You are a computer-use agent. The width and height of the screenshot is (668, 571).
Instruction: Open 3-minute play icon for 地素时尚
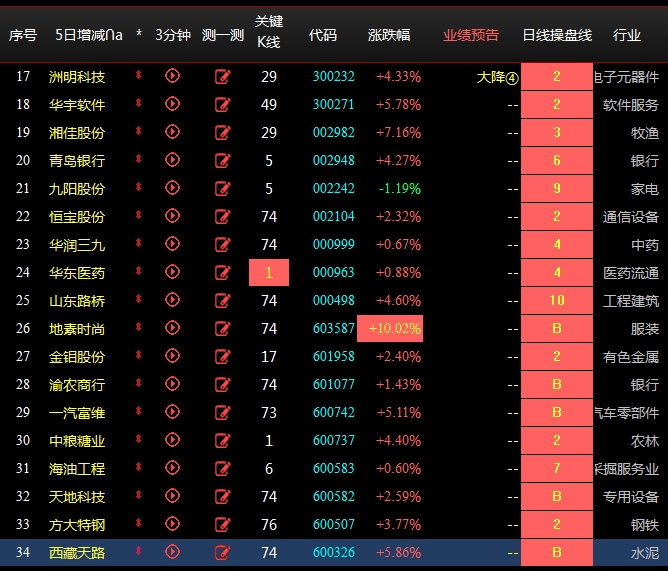click(173, 328)
